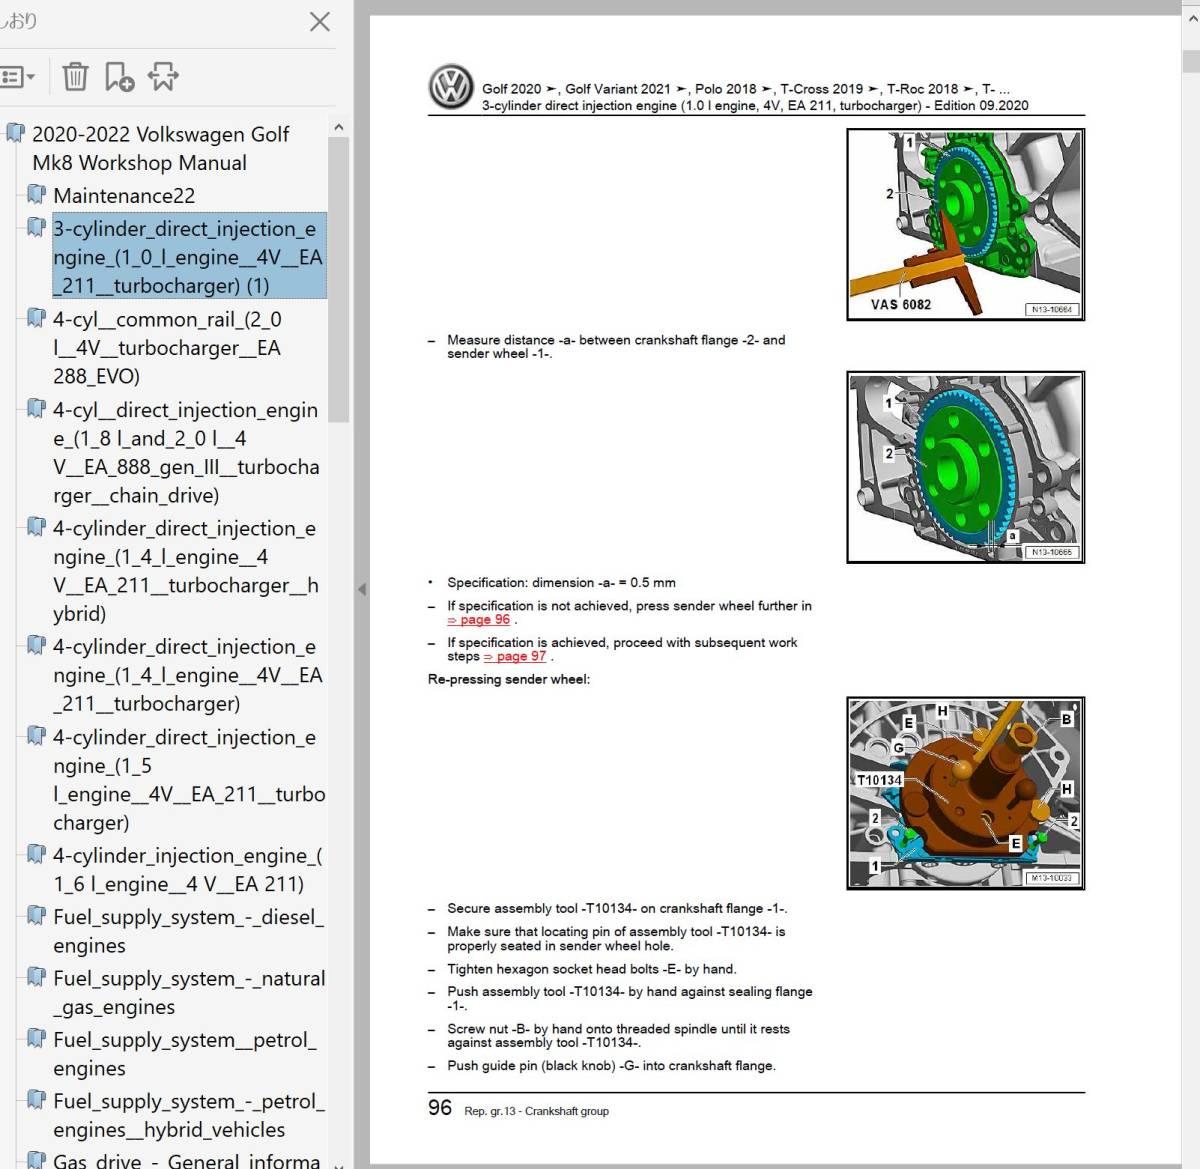1200x1169 pixels.
Task: Collapse the bookmarks pane with the divider arrow
Action: click(362, 590)
